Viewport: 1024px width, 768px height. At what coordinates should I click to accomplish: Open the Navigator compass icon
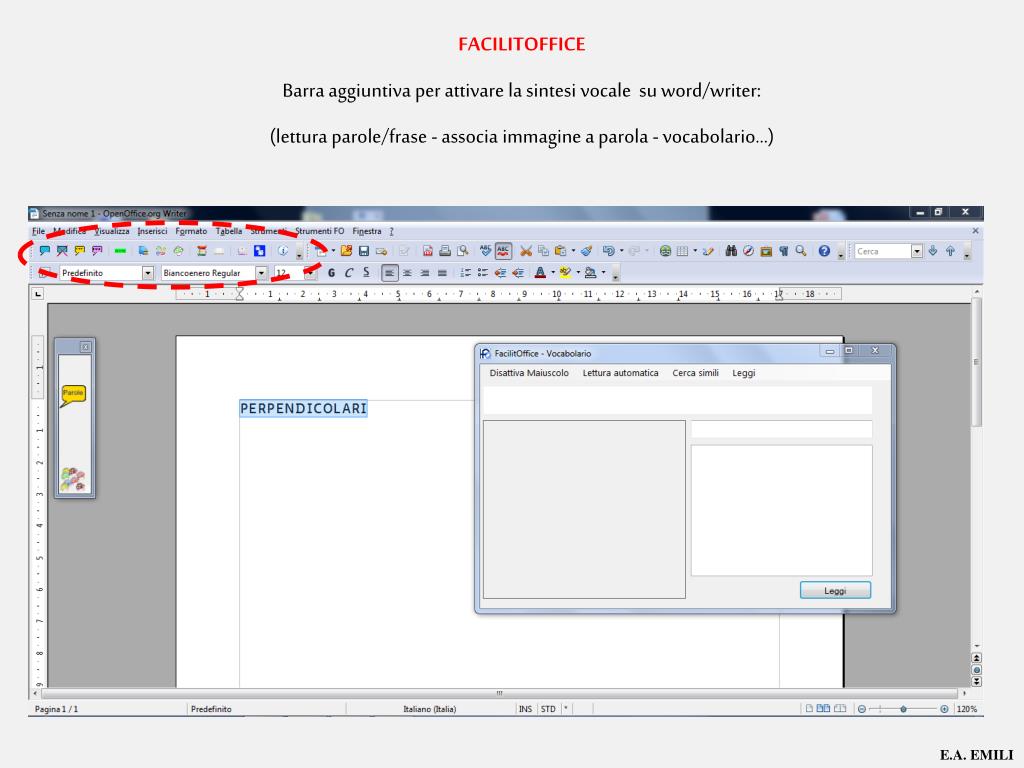pos(748,251)
